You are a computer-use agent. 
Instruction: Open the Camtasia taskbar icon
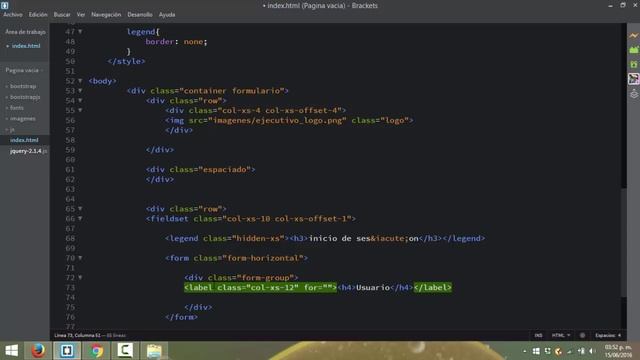pos(125,351)
